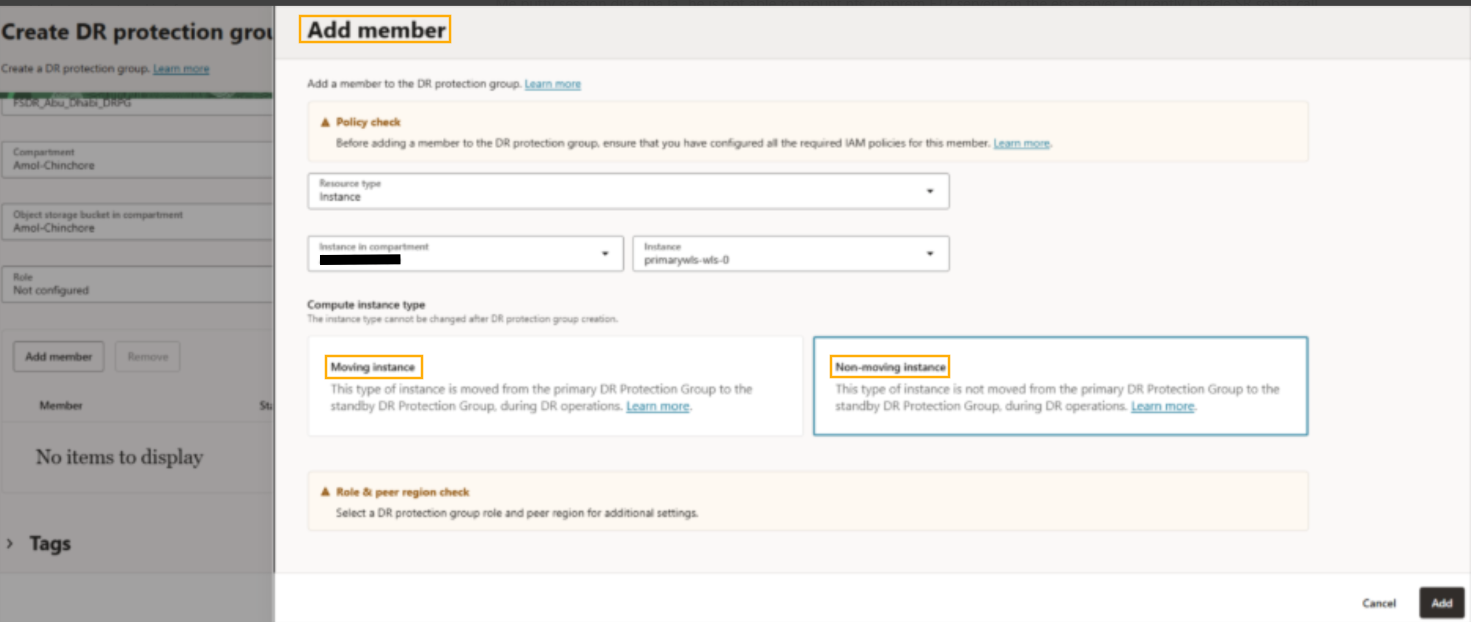The height and width of the screenshot is (622, 1471).
Task: Click the Add button in the dialog footer
Action: (x=1441, y=603)
